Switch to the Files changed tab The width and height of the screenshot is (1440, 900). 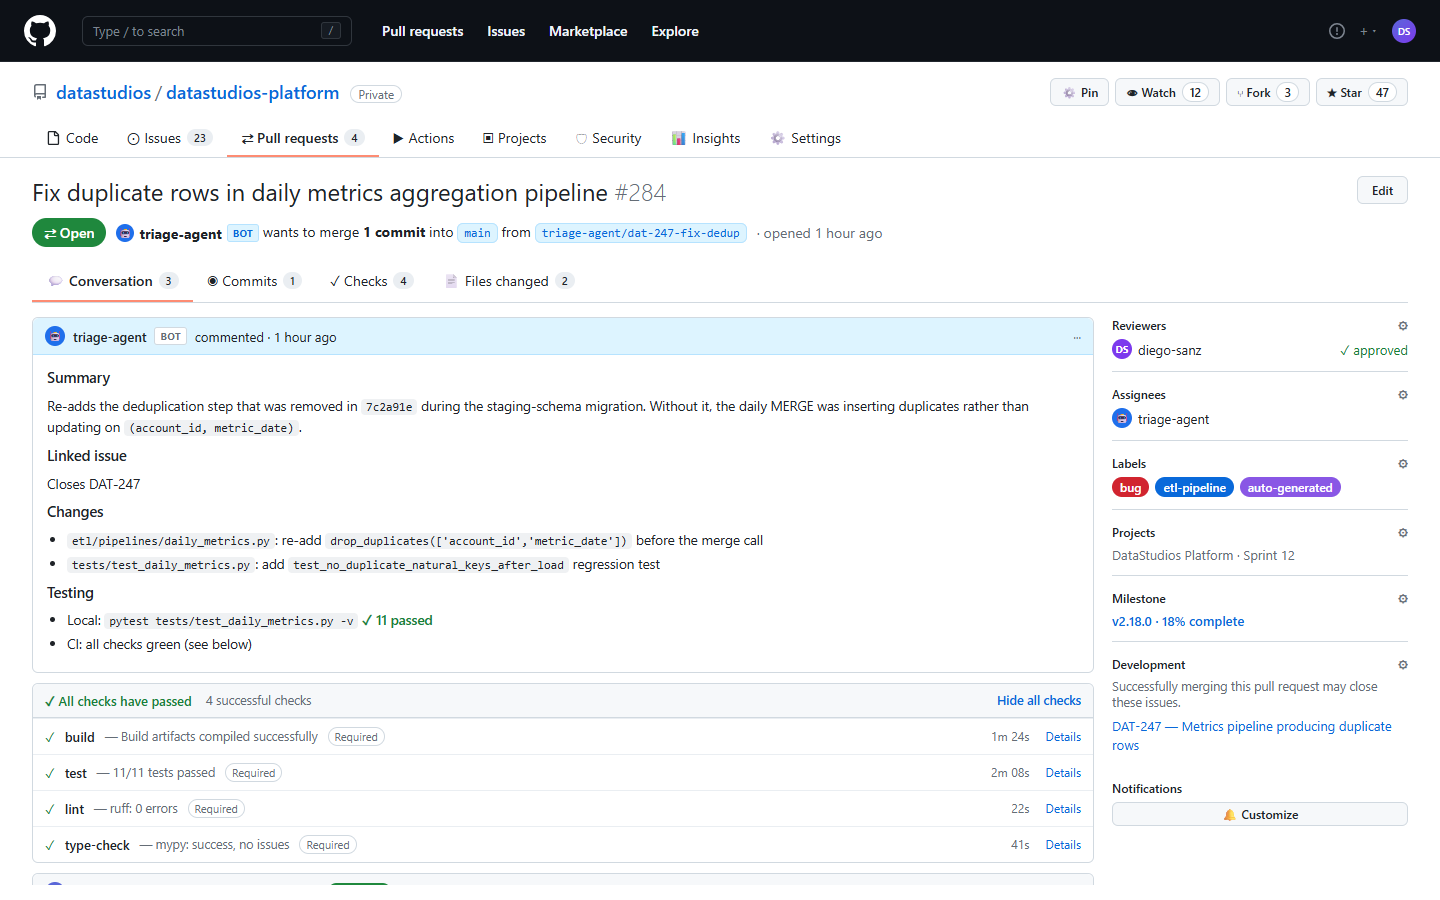point(509,281)
